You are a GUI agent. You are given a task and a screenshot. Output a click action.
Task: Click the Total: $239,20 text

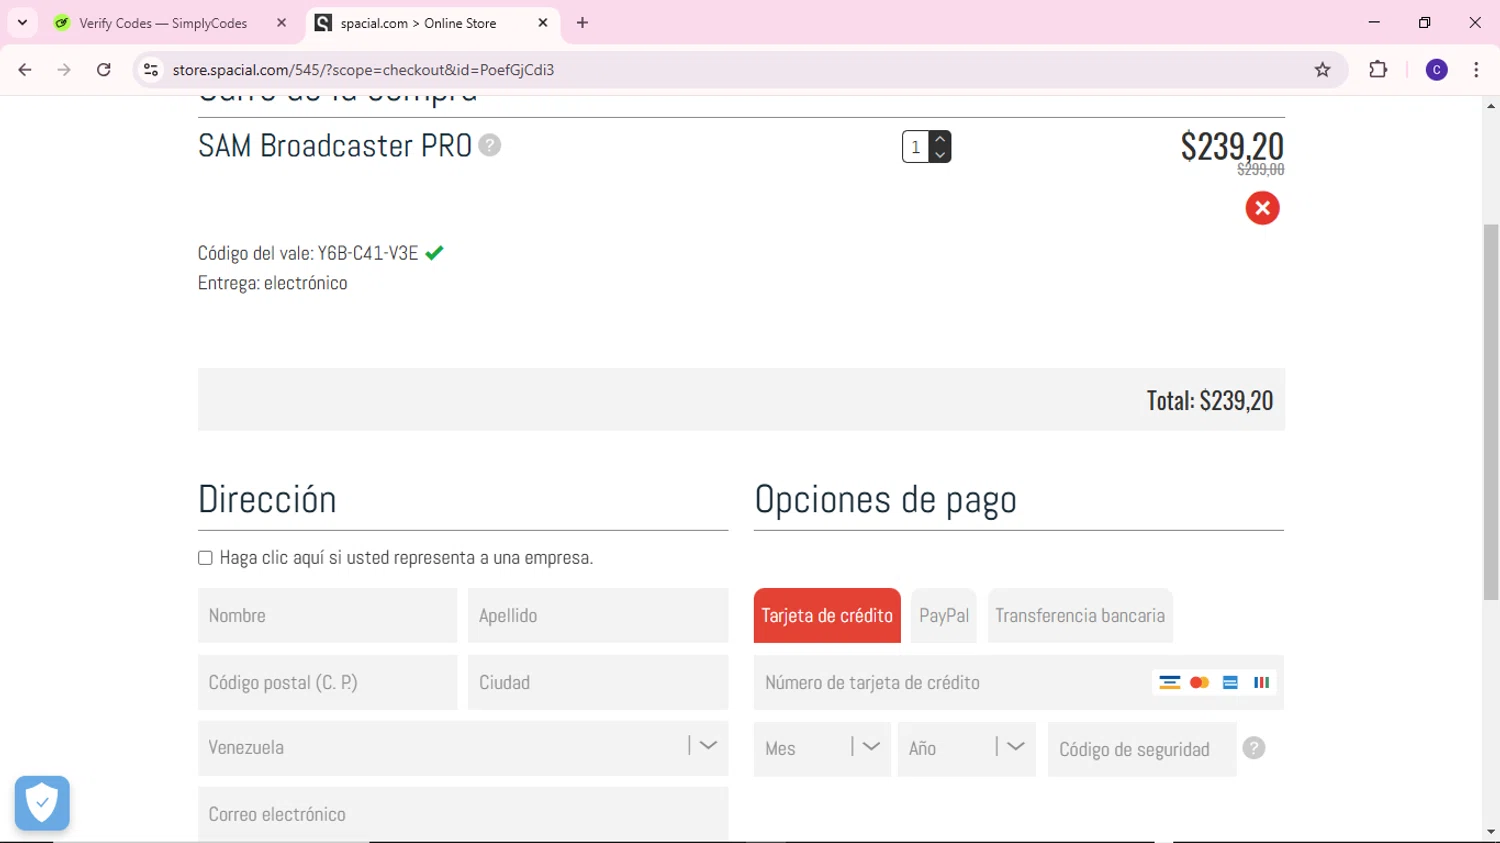click(x=1210, y=400)
